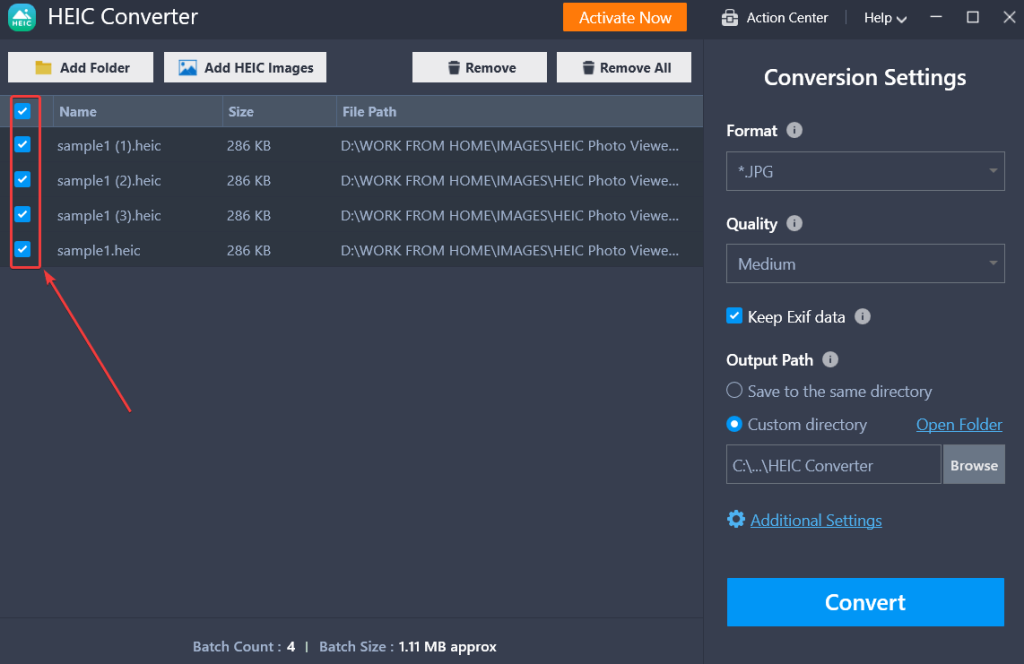The height and width of the screenshot is (664, 1024).
Task: Click the Quality info icon
Action: click(x=794, y=223)
